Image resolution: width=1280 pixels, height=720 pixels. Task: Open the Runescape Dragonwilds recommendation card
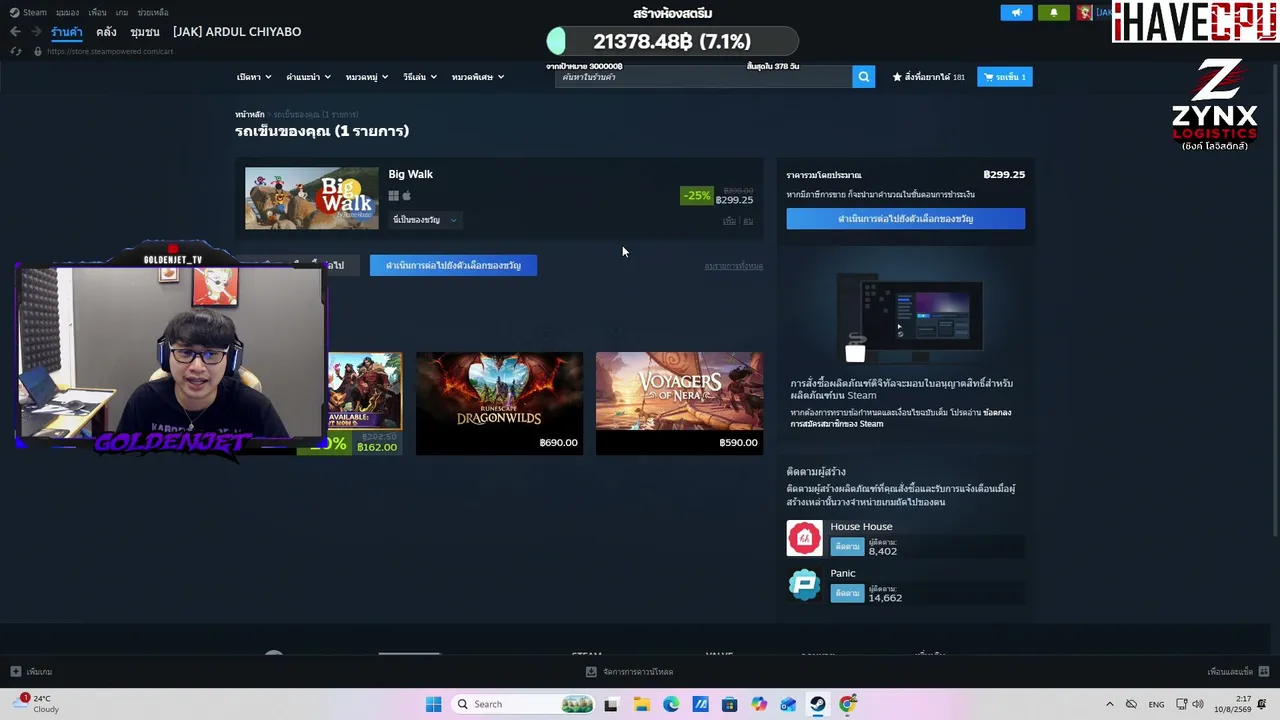pos(499,403)
